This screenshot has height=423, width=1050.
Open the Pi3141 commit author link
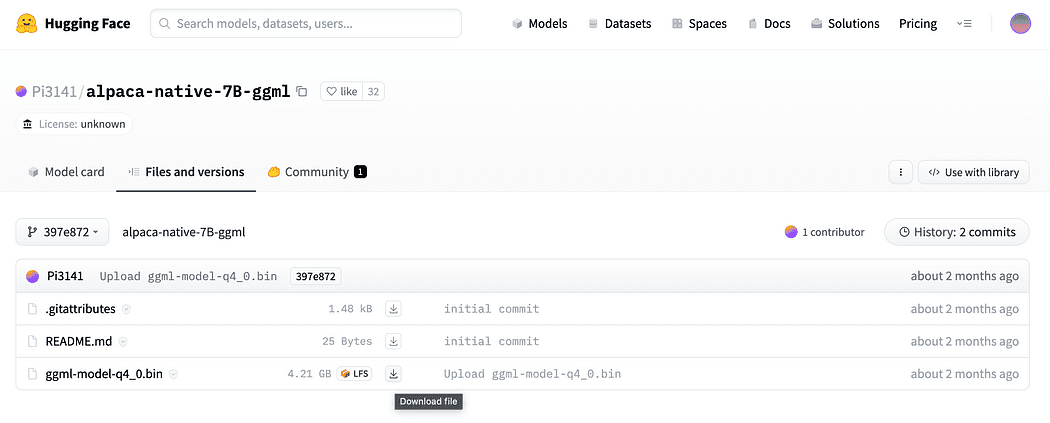tap(65, 276)
